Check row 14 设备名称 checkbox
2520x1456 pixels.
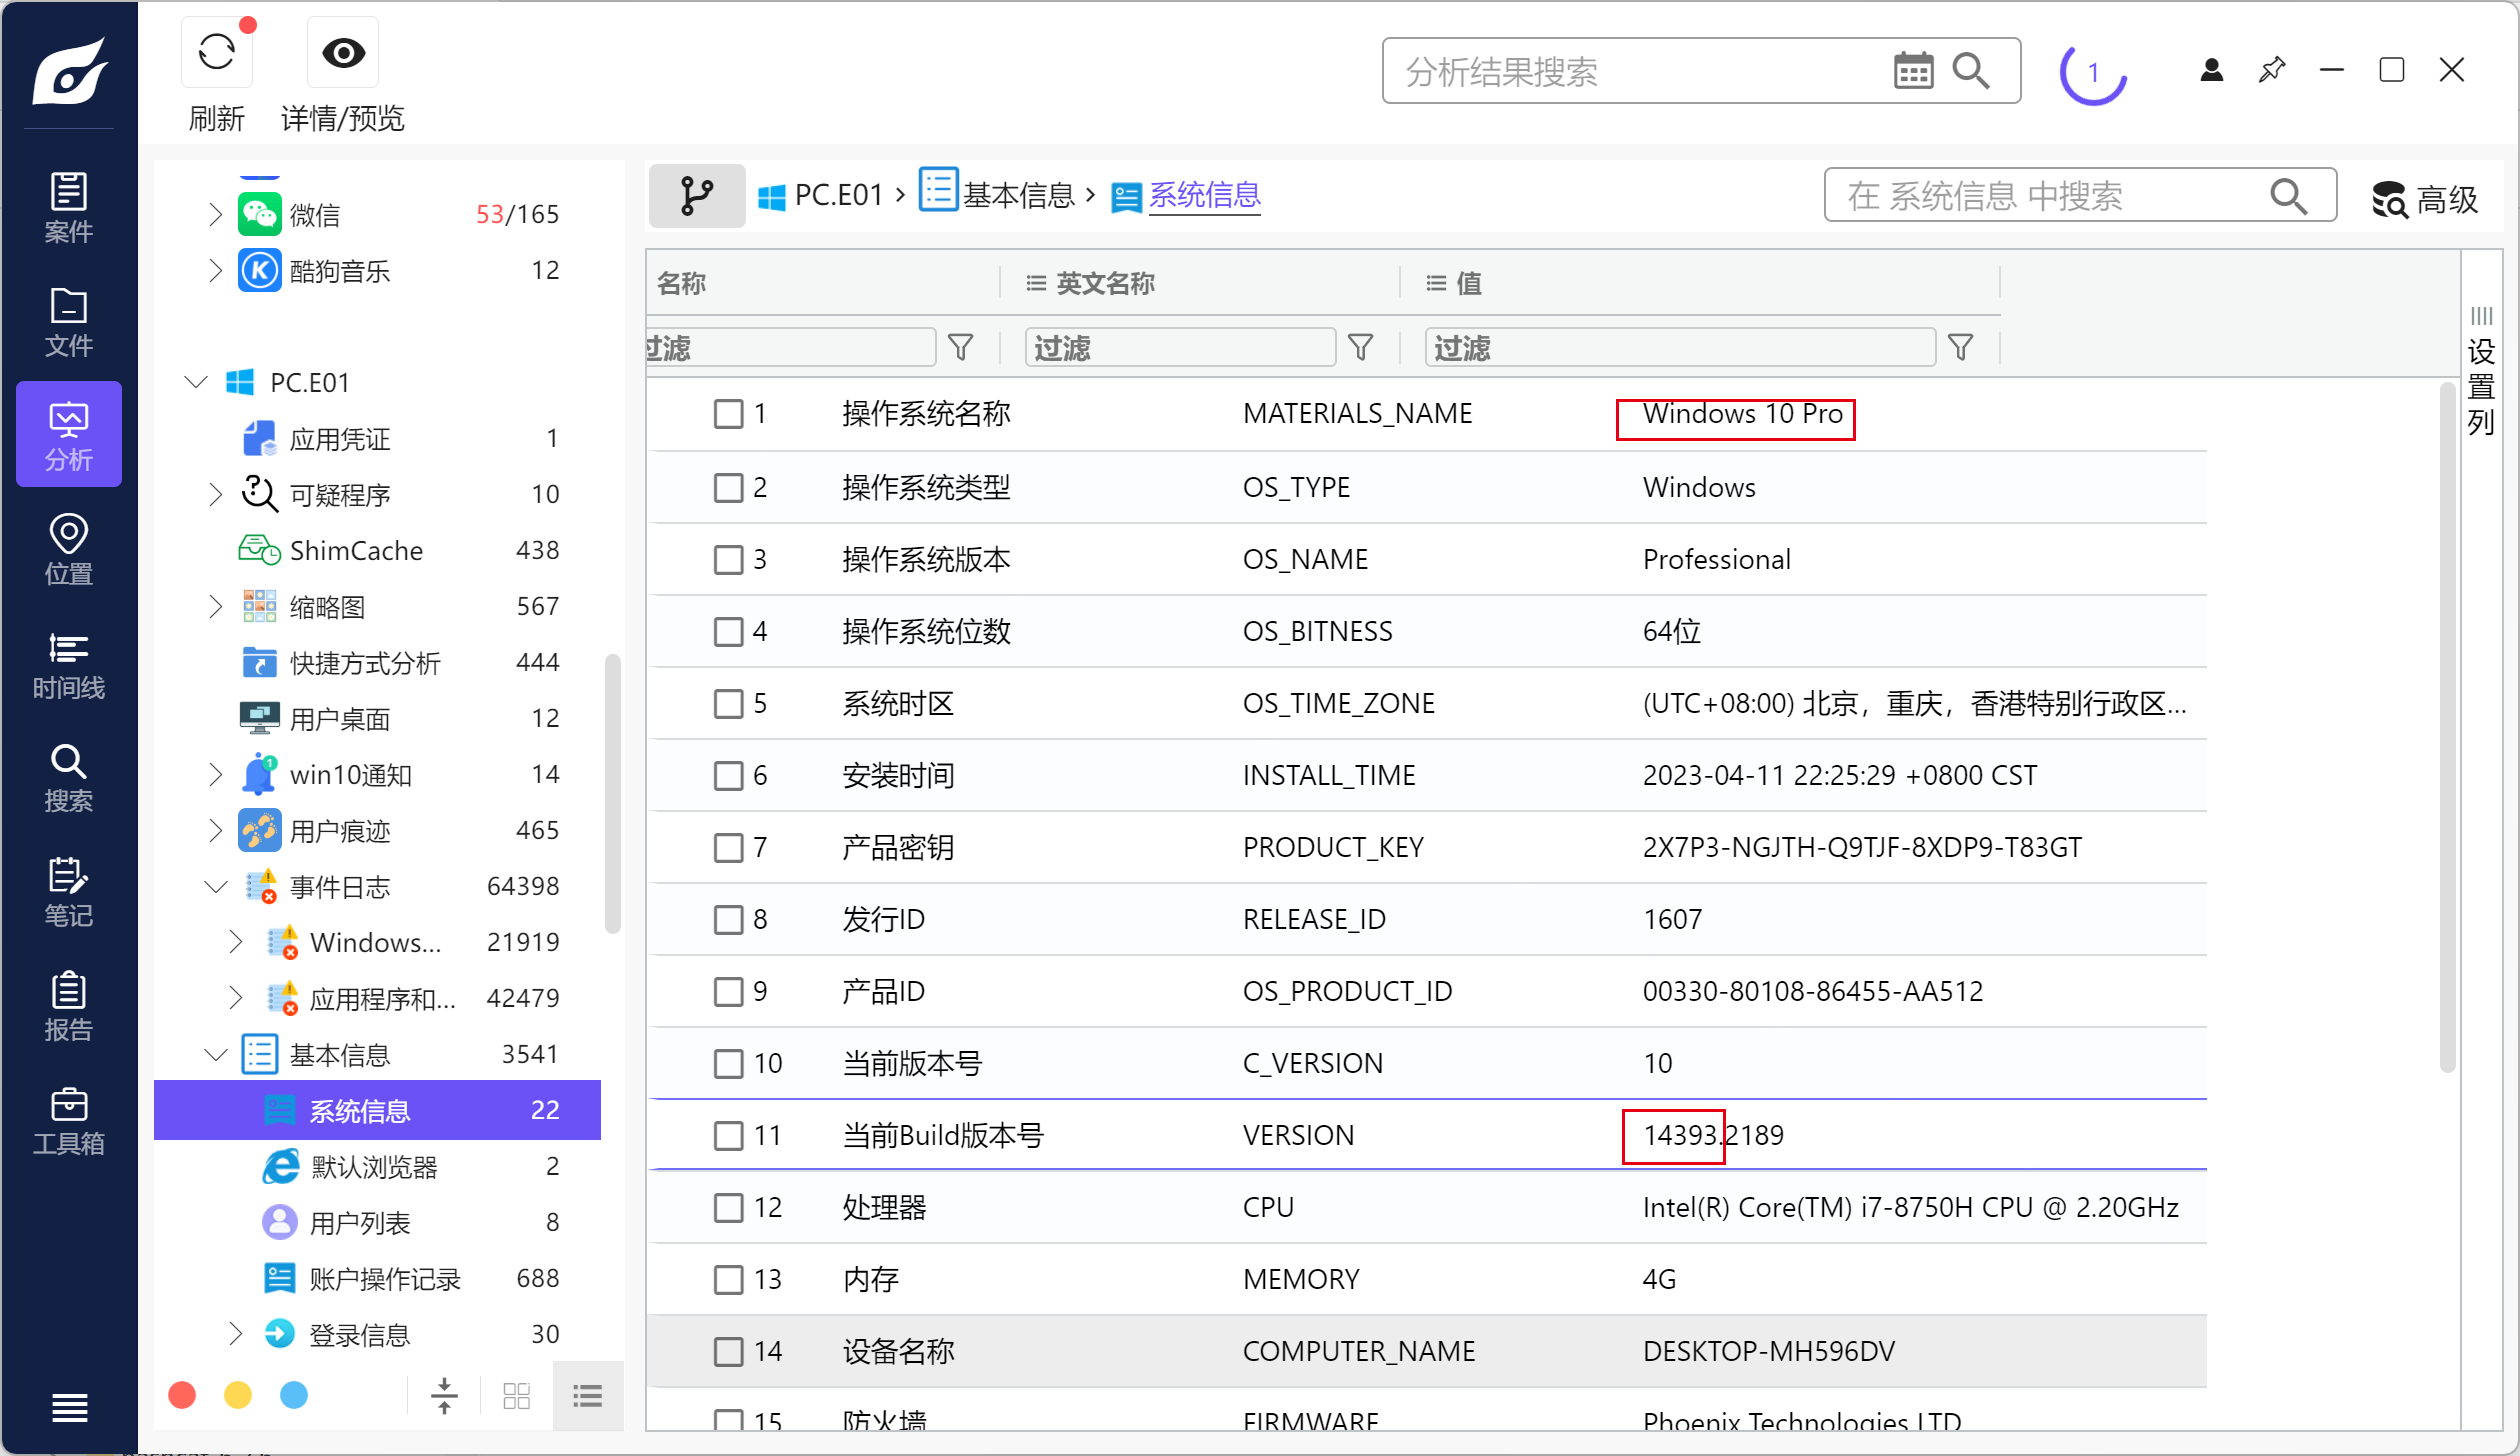tap(729, 1351)
